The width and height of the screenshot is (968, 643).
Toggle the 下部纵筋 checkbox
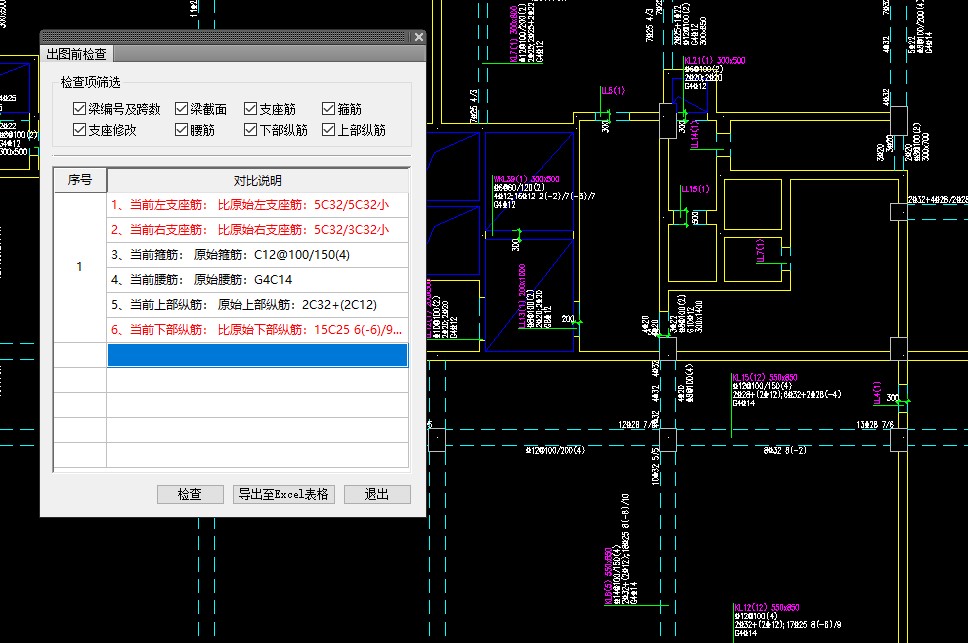point(251,130)
